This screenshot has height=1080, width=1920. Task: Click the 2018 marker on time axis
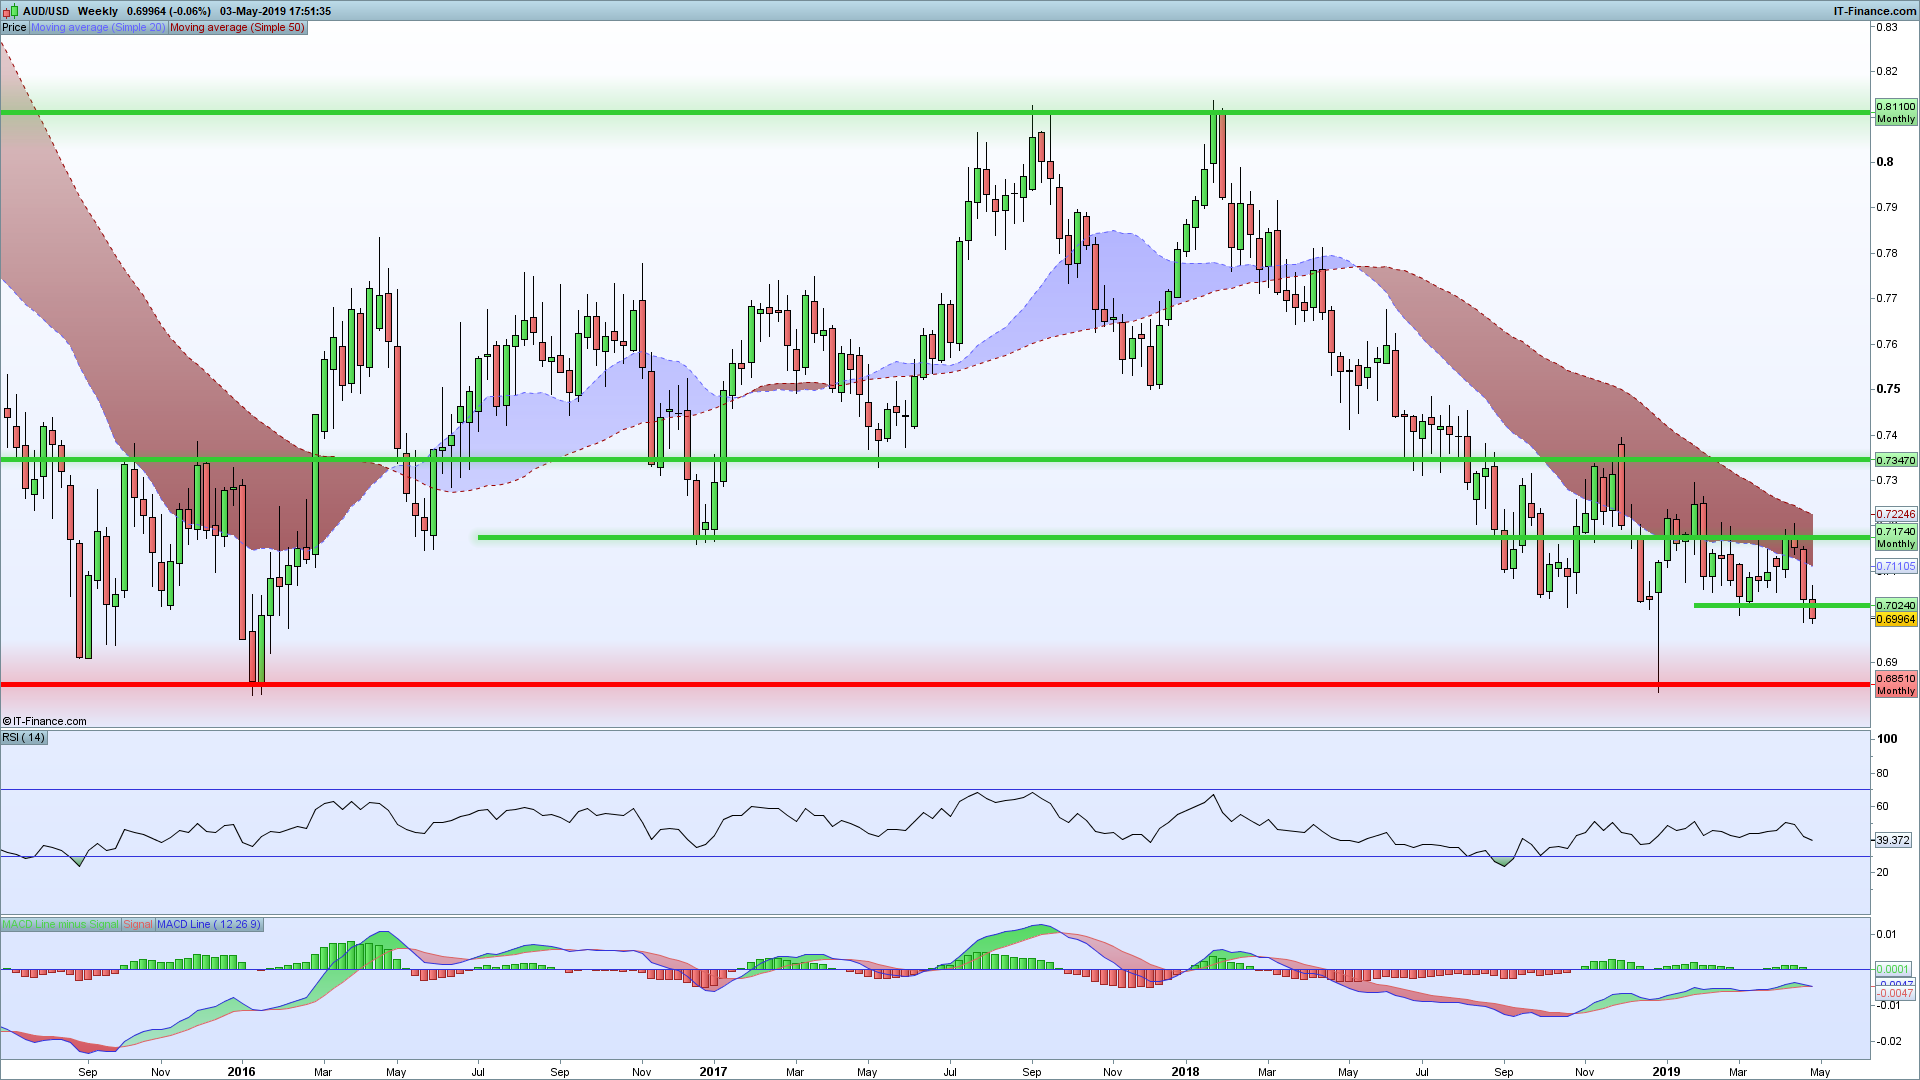(x=1185, y=1072)
